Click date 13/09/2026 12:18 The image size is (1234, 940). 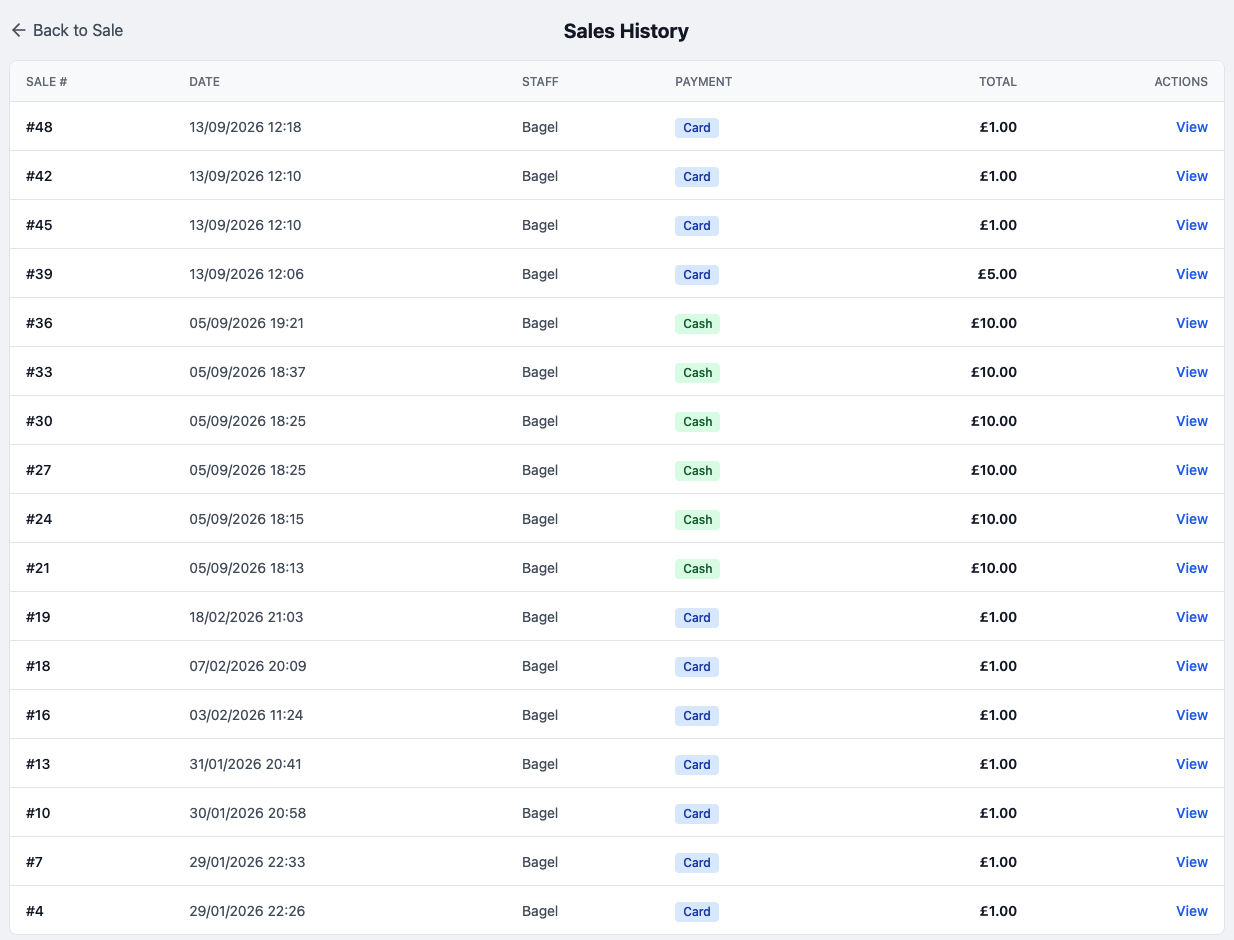245,127
